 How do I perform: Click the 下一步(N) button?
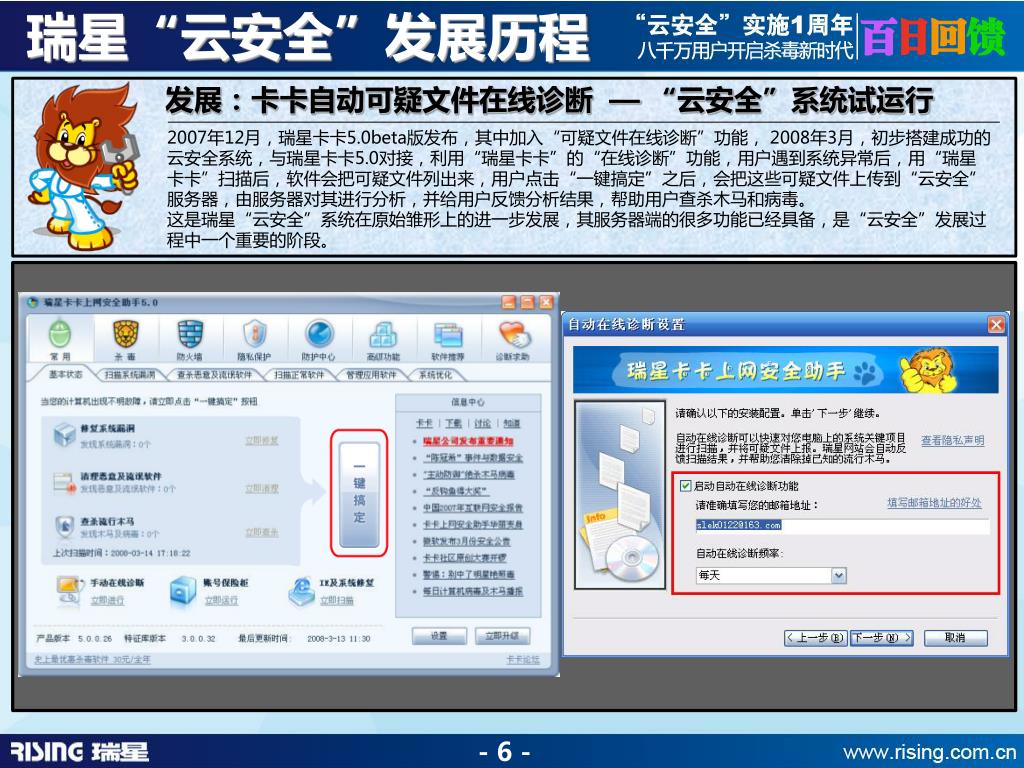coord(881,637)
